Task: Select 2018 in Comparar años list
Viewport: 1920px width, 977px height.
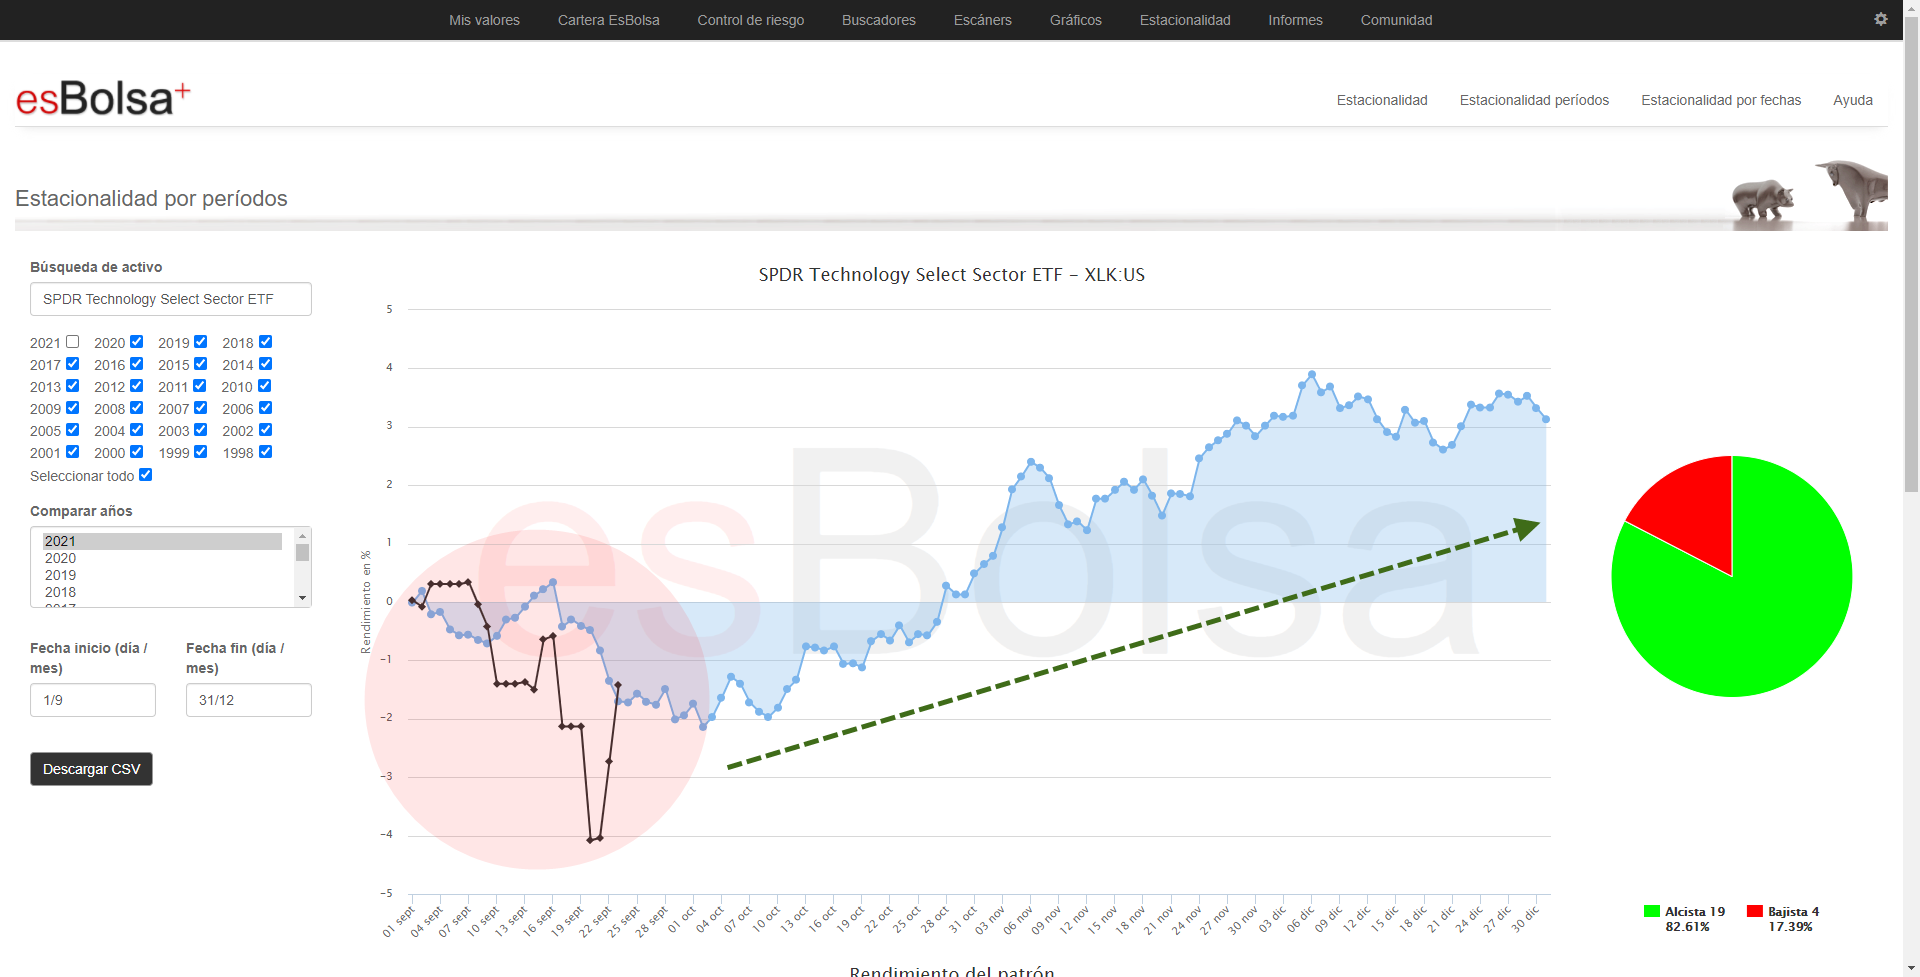Action: [x=162, y=592]
